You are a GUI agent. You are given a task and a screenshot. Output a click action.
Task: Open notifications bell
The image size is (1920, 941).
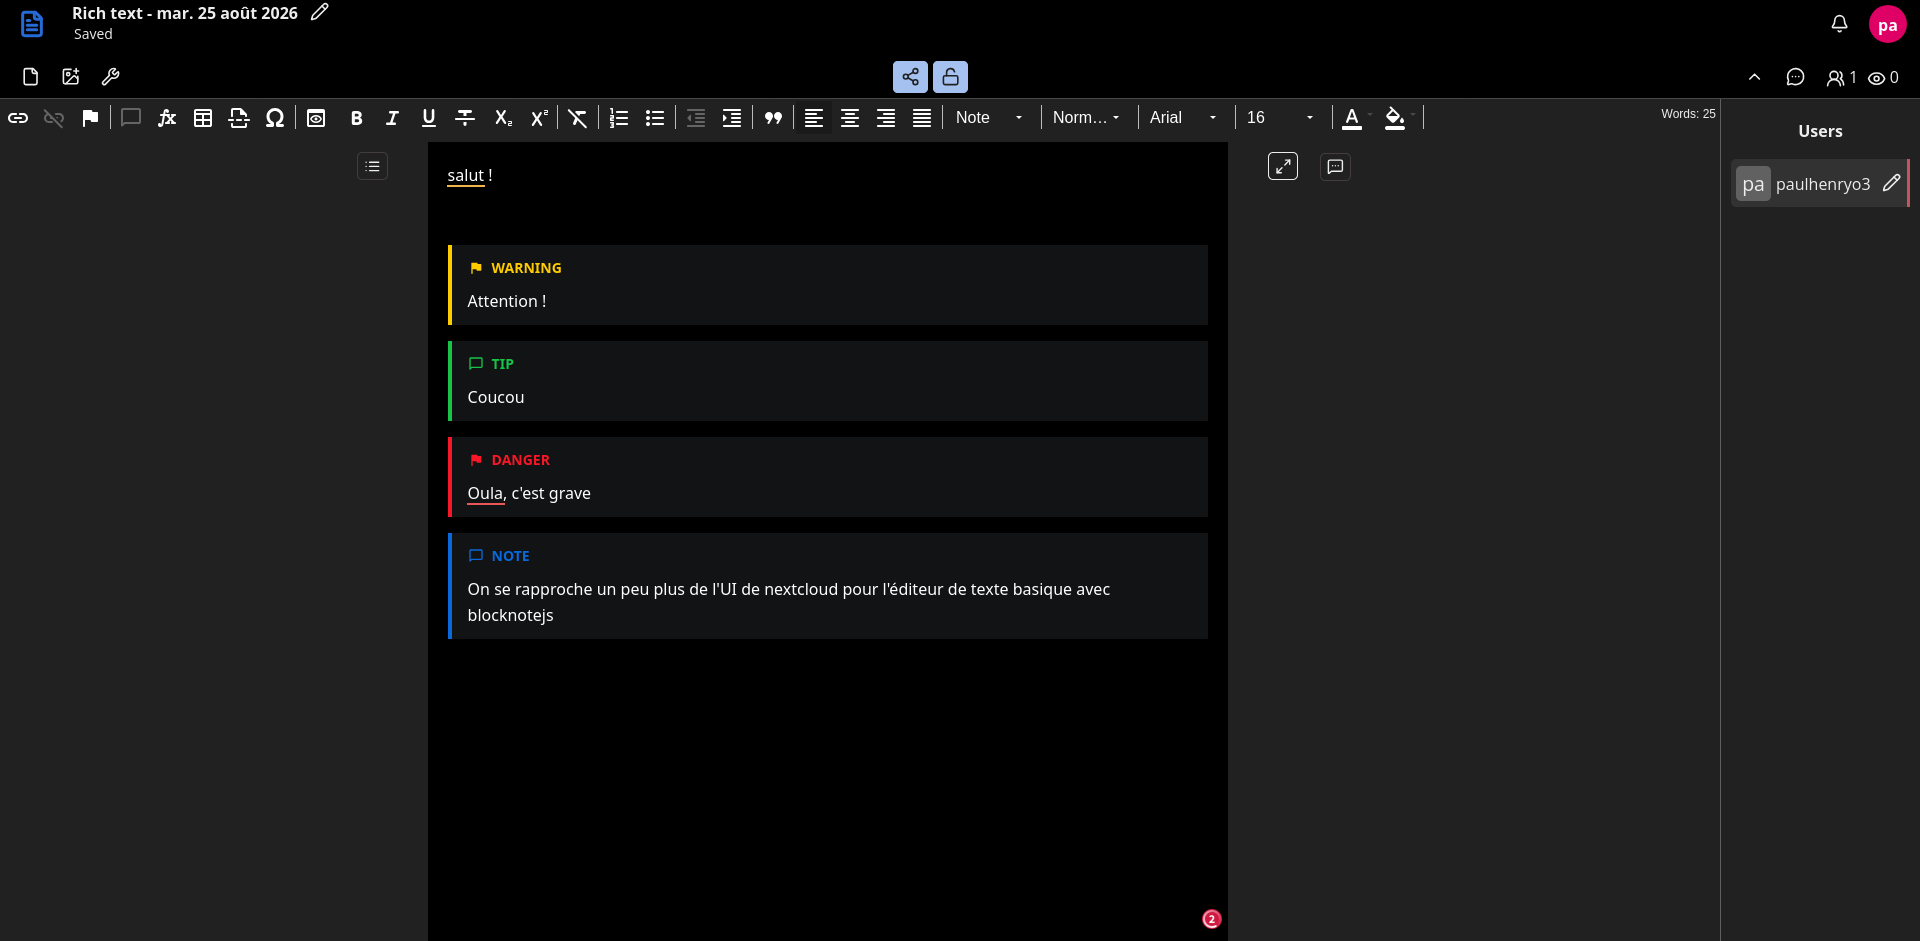pos(1839,24)
